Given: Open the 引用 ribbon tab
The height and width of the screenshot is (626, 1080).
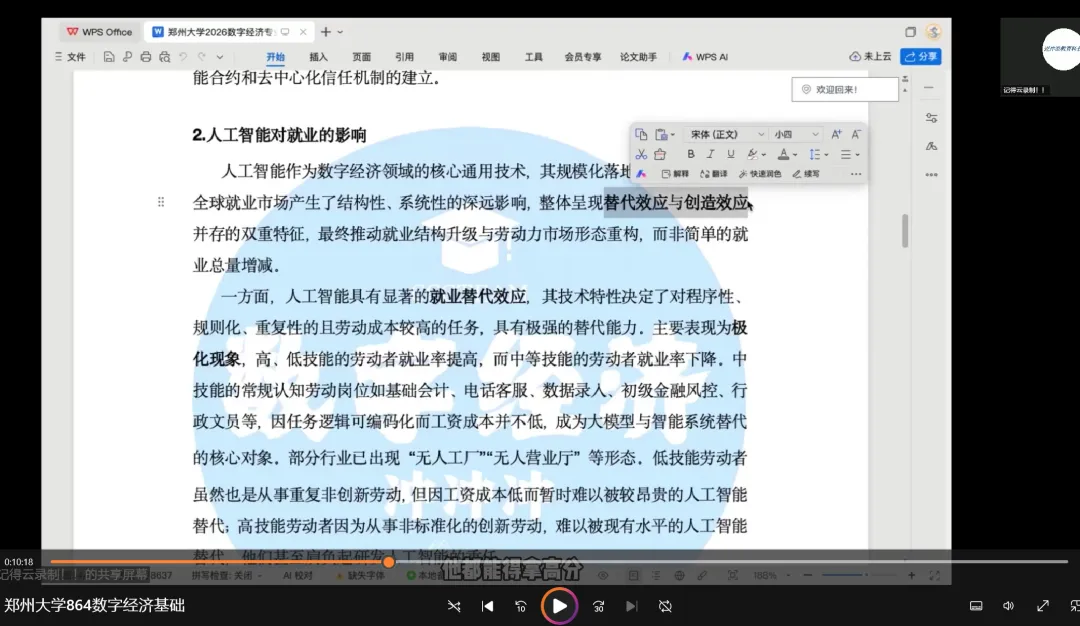Looking at the screenshot, I should [404, 56].
